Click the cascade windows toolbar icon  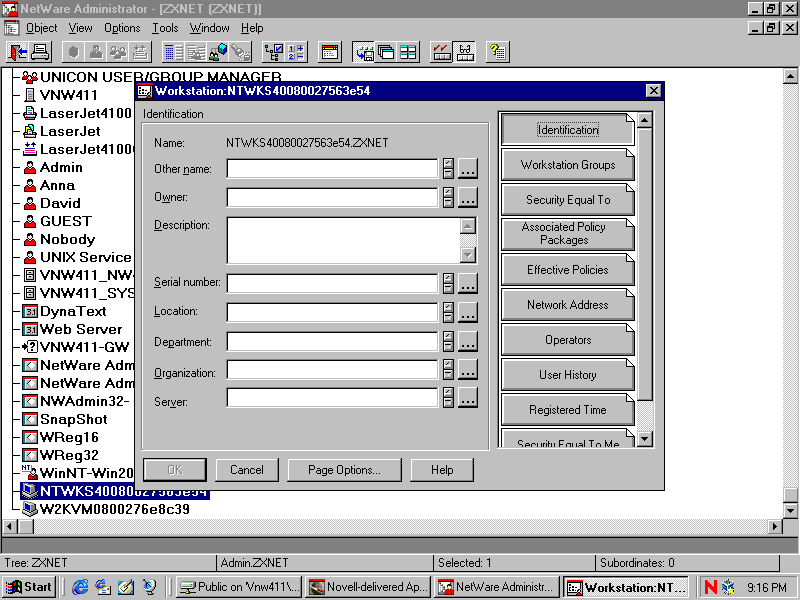[x=386, y=52]
